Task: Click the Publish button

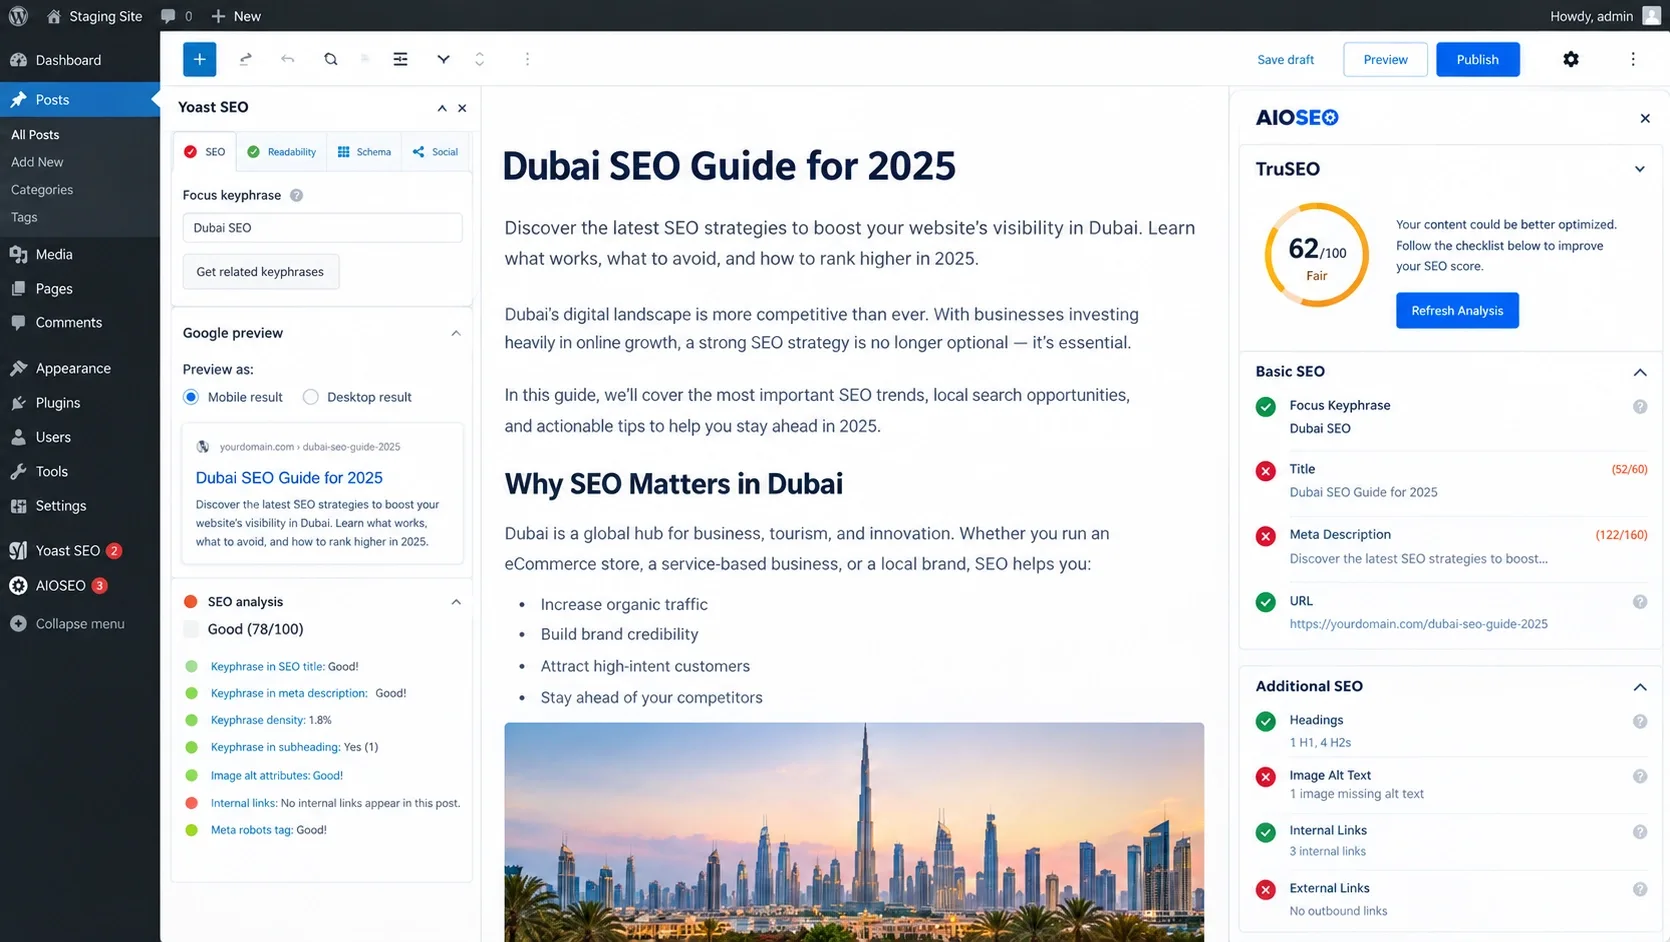Action: 1477,59
